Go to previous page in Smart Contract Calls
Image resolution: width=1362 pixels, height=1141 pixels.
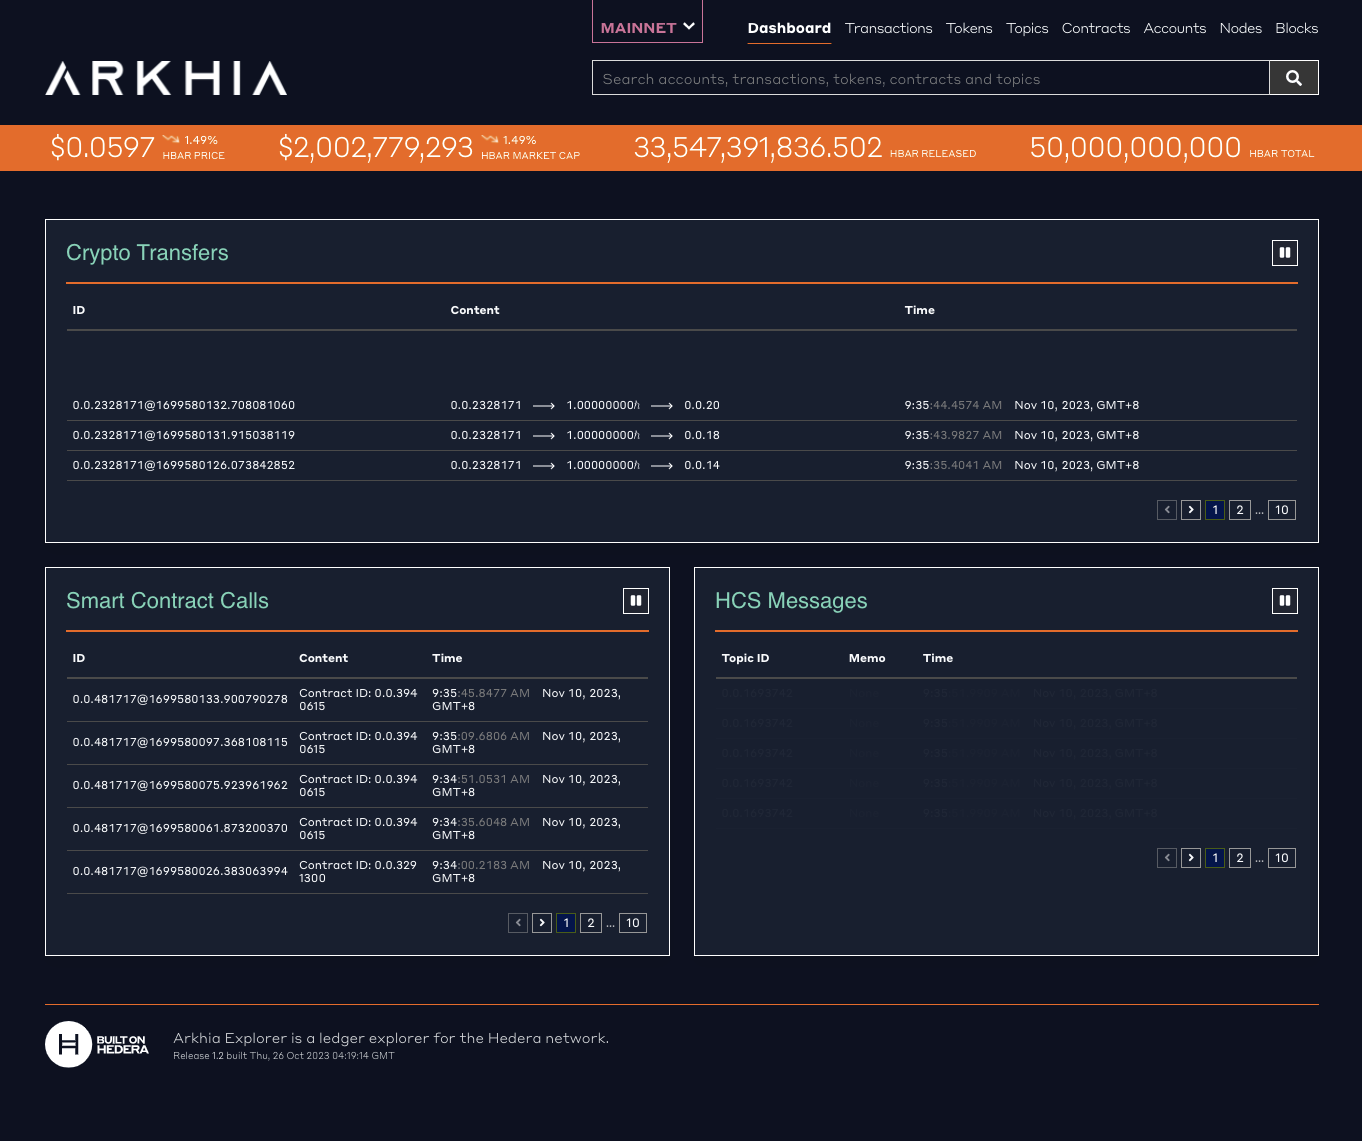517,923
